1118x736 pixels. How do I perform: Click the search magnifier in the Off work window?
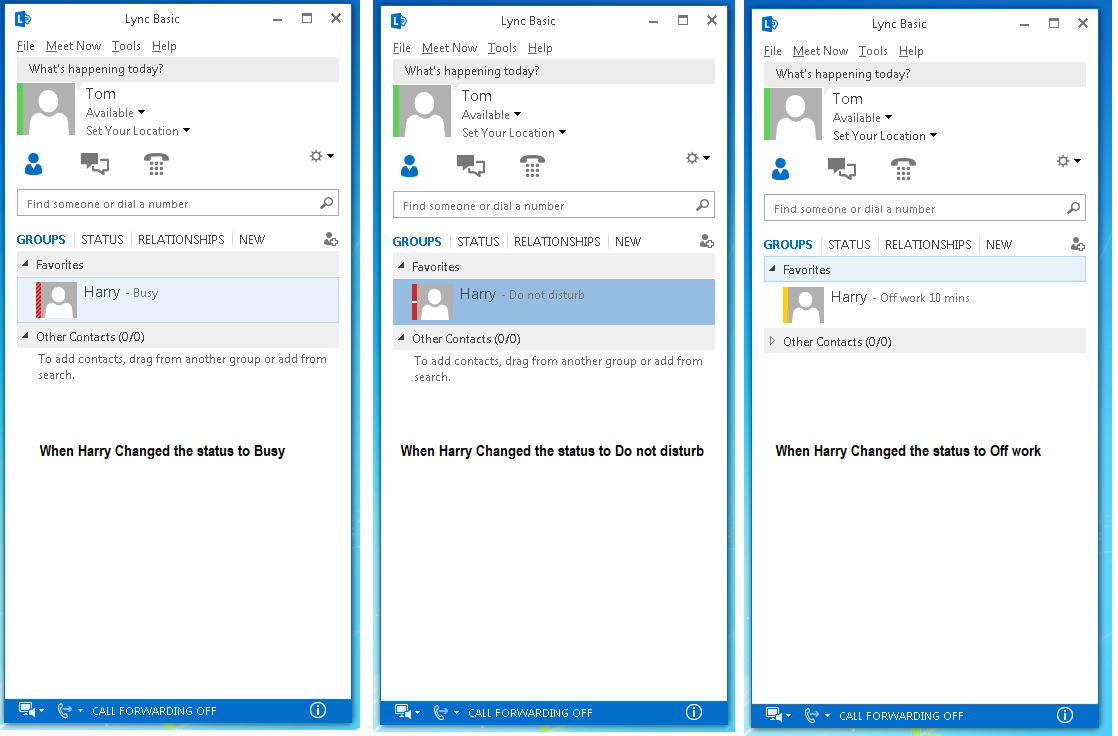(1074, 208)
